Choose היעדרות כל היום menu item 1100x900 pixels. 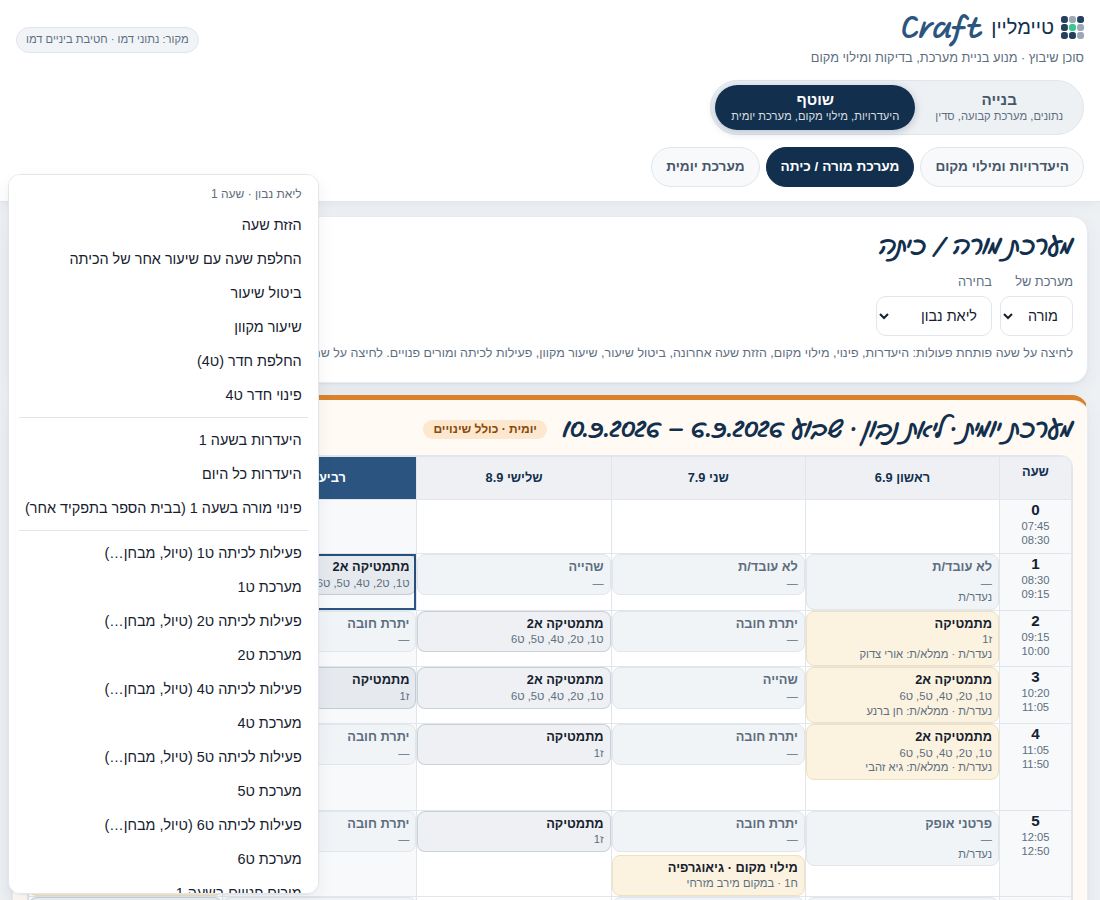point(163,474)
